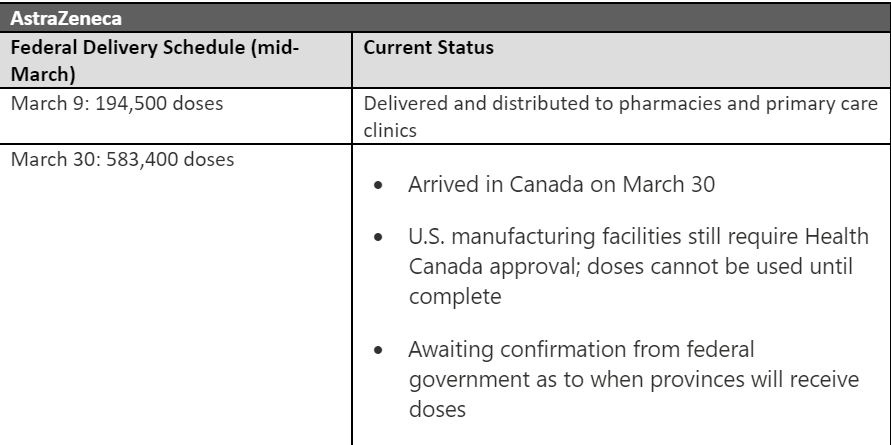
Task: Click the 'U.S. manufacturing facilities' line of text
Action: tap(639, 236)
